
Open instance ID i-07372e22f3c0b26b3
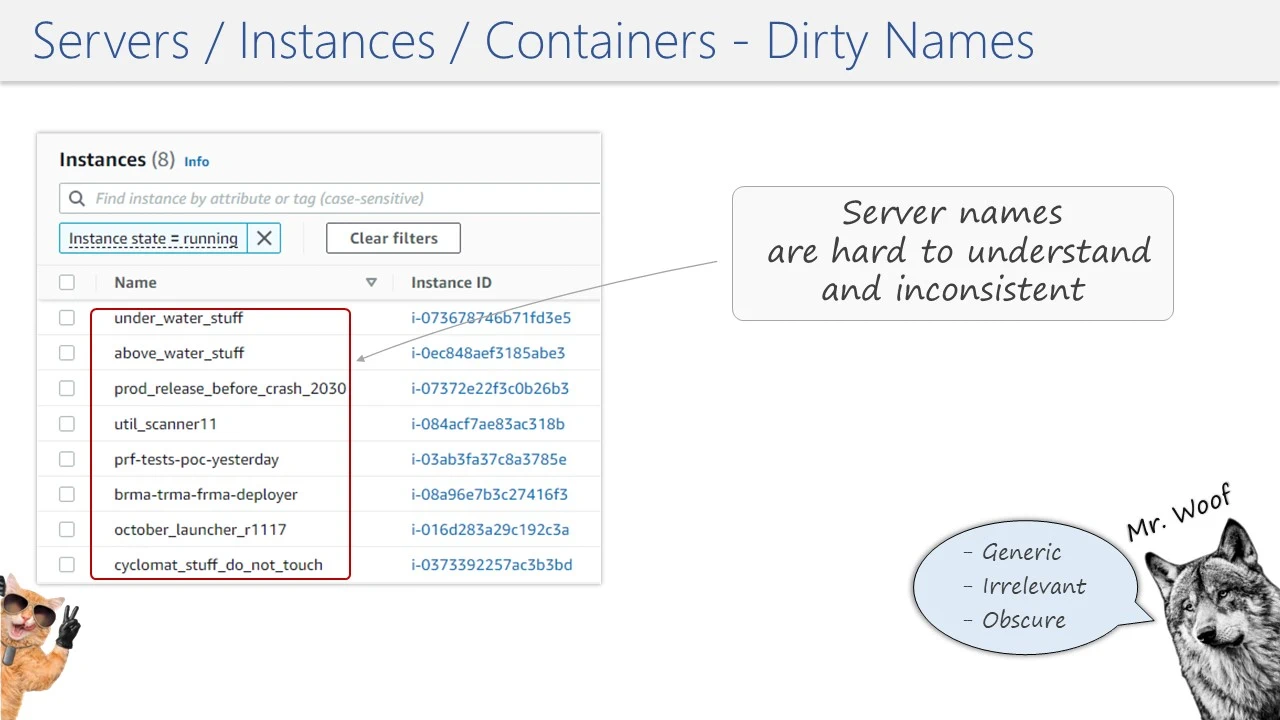(x=490, y=389)
